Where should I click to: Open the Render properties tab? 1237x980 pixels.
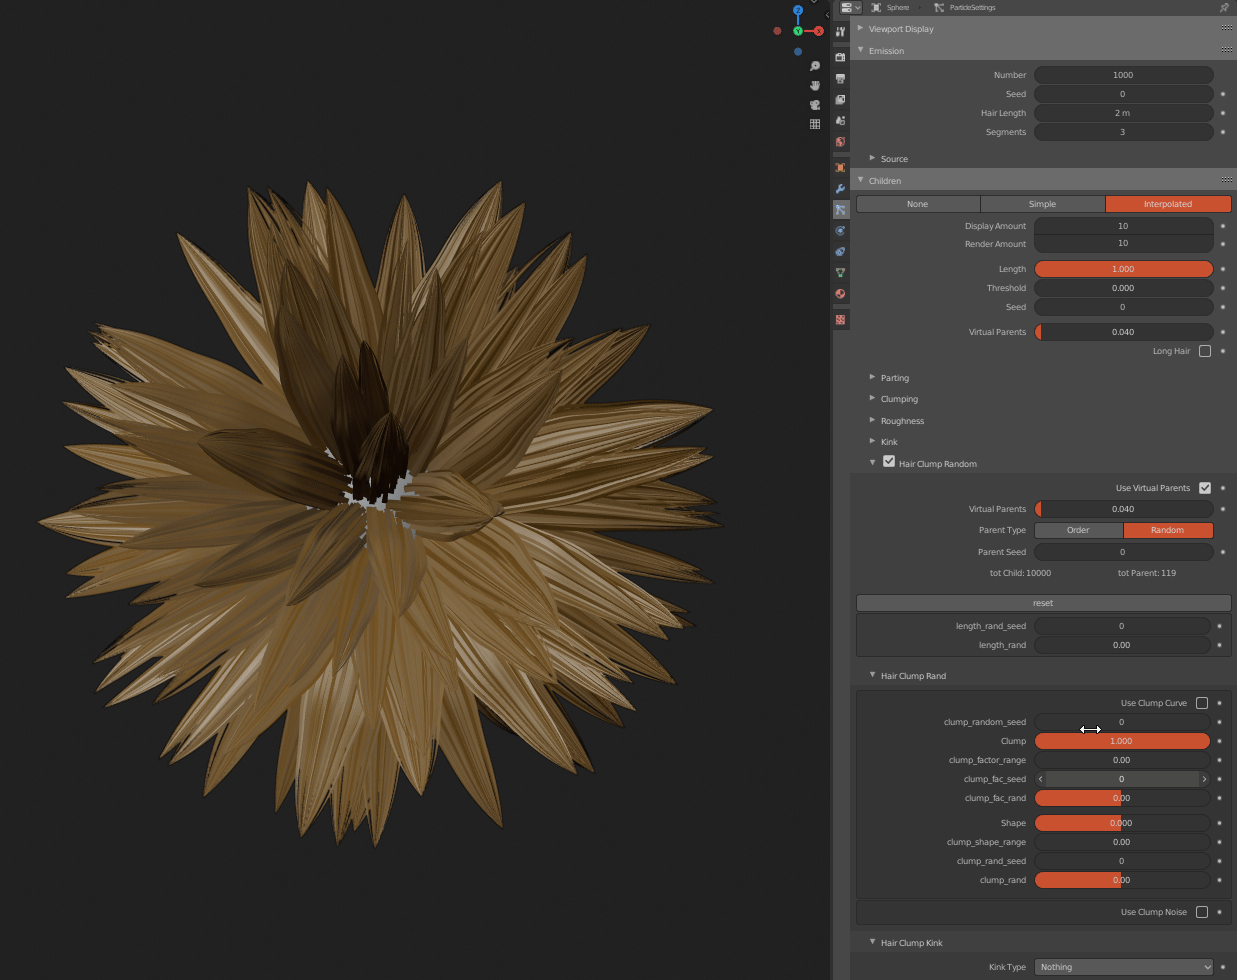click(x=840, y=57)
